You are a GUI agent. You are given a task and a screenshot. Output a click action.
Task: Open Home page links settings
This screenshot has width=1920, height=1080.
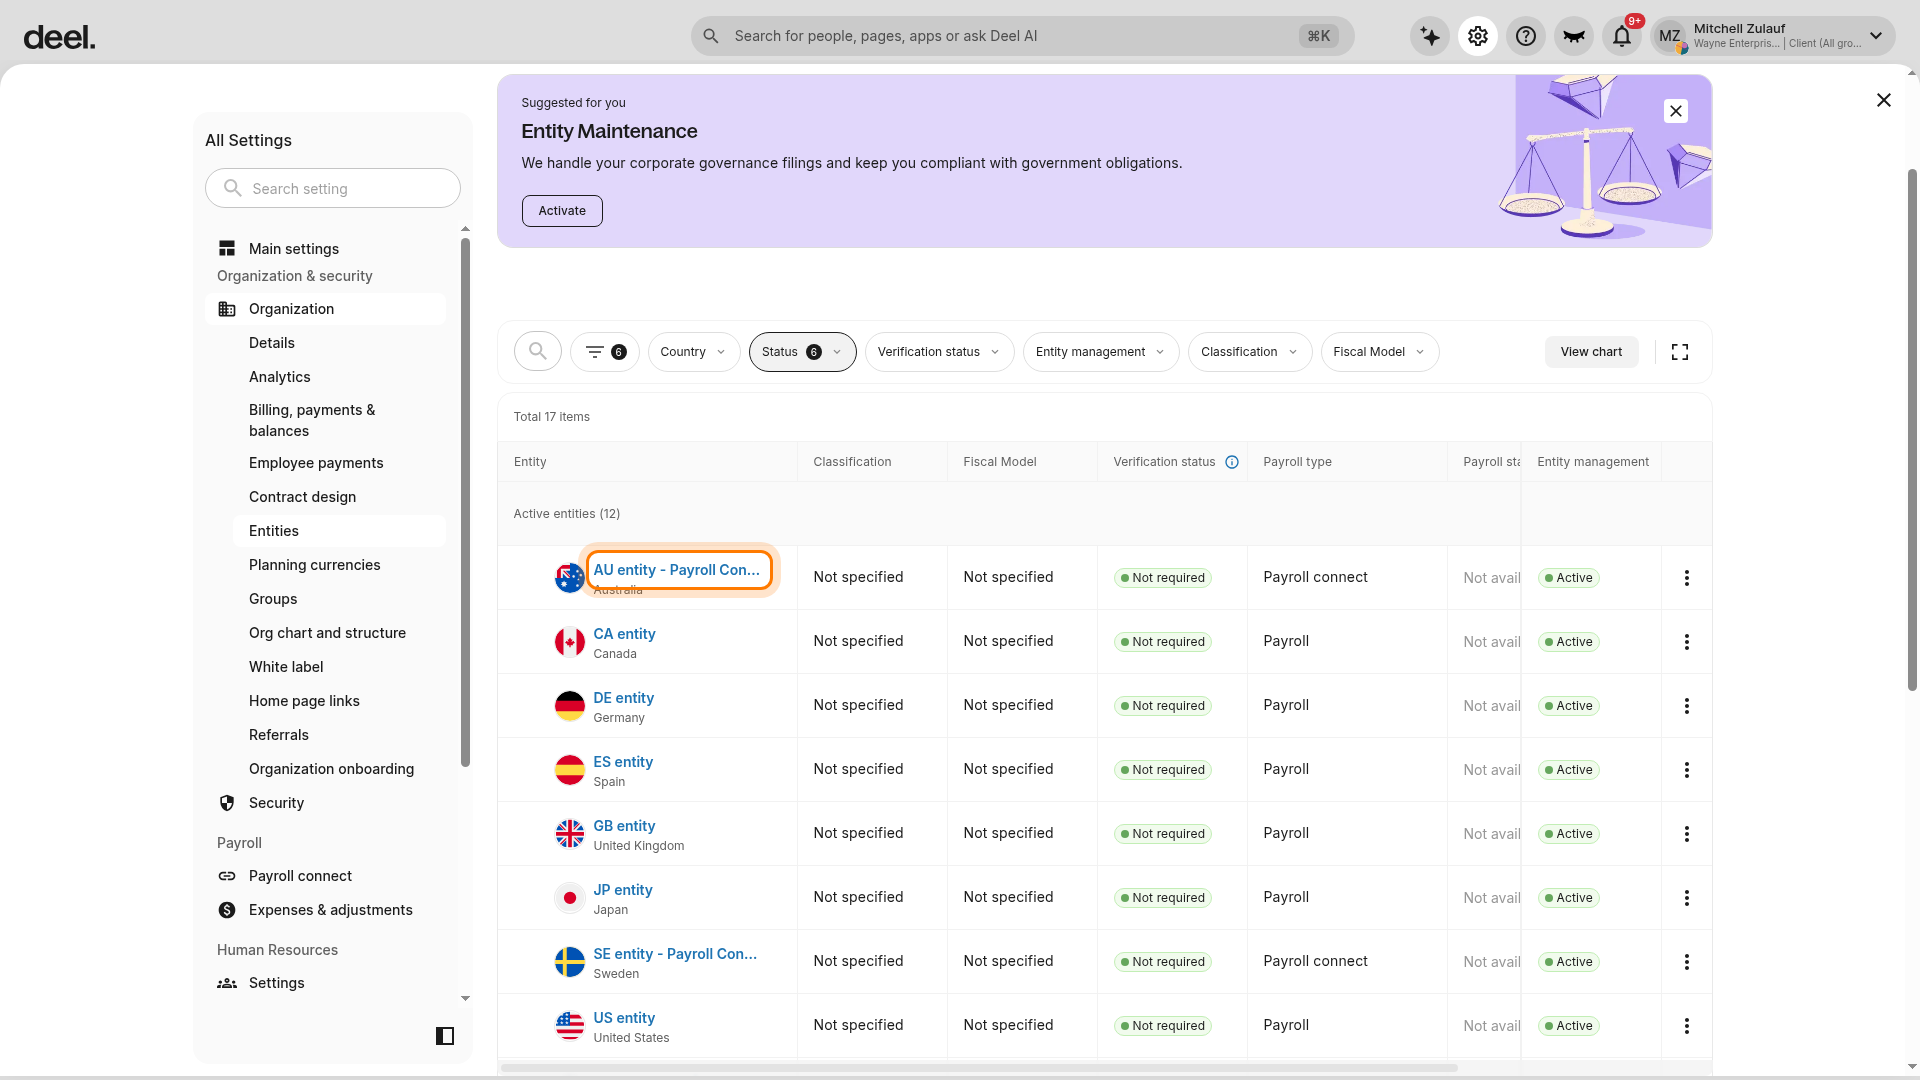[340, 701]
